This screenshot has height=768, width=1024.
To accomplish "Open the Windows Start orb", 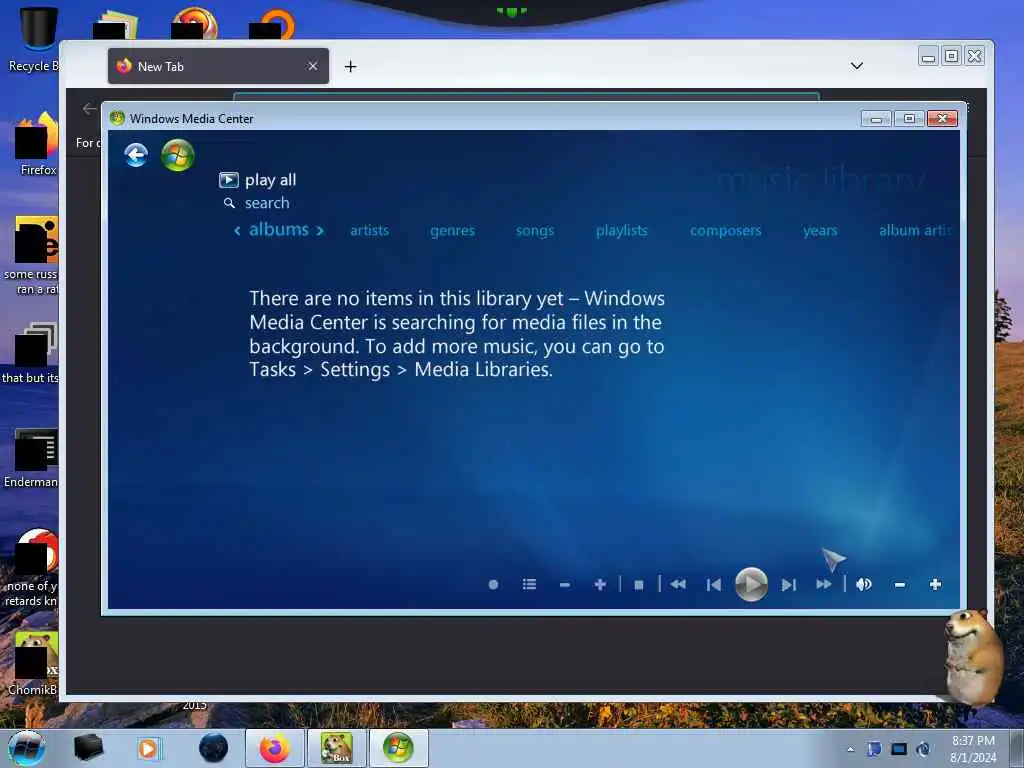I will tap(26, 748).
